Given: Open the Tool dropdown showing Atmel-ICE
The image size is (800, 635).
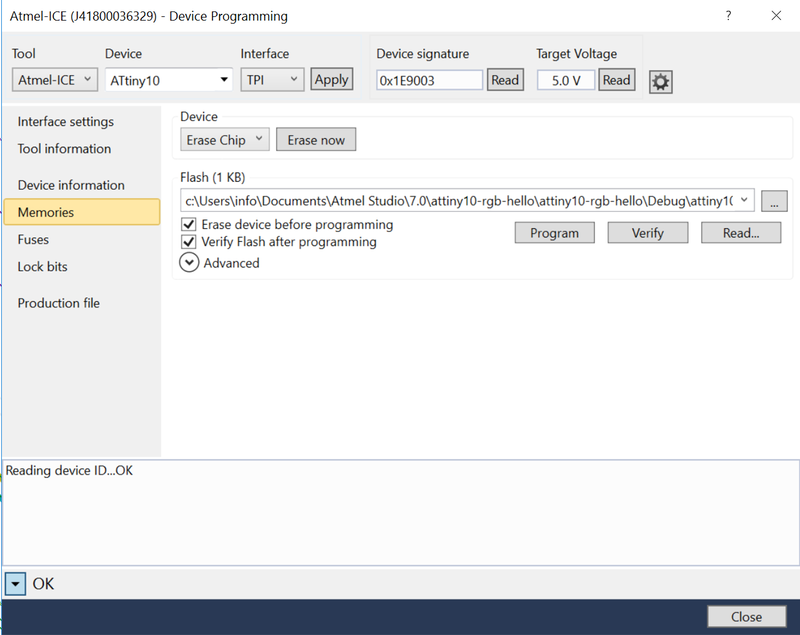Looking at the screenshot, I should click(x=55, y=80).
